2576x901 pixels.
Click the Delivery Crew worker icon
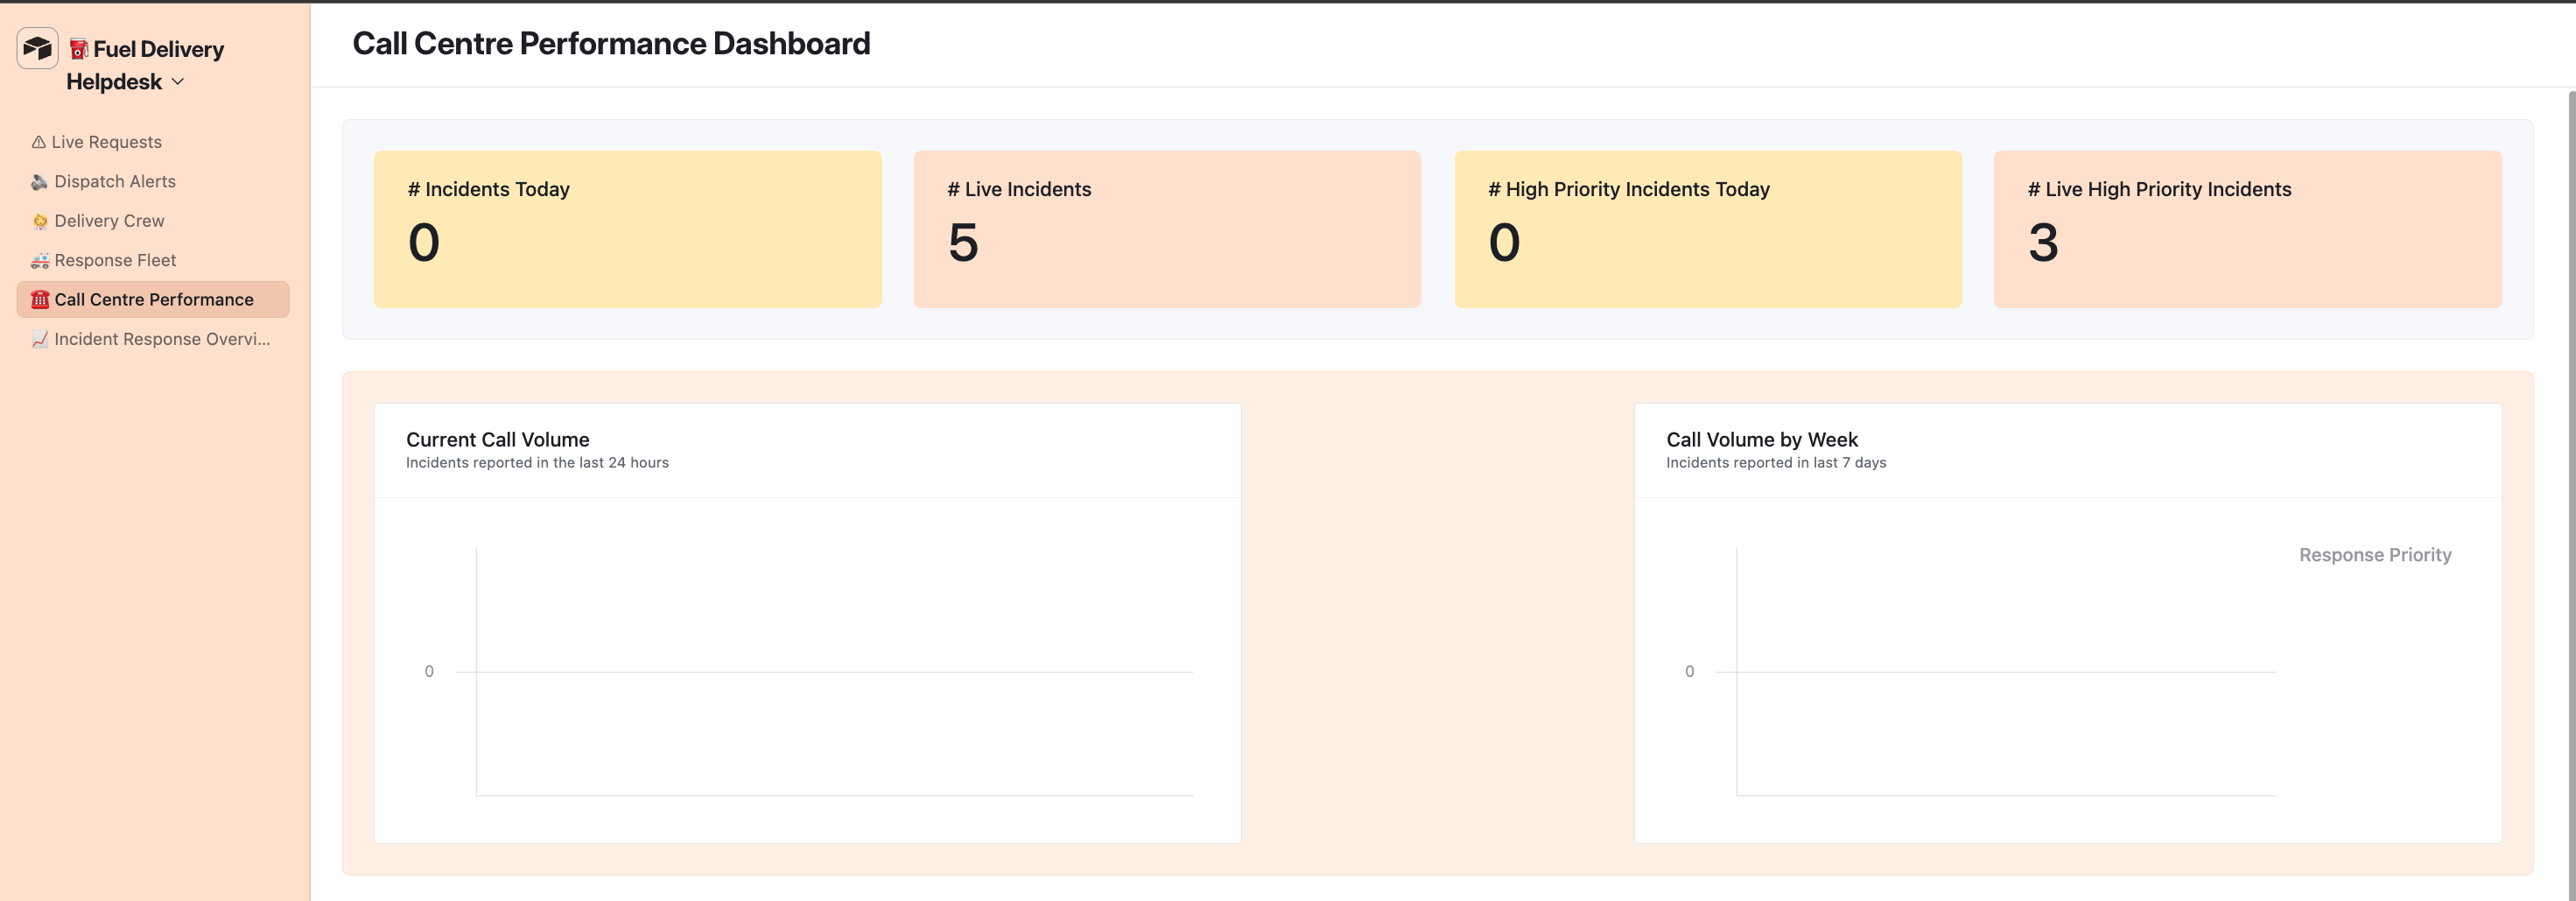pyautogui.click(x=40, y=221)
